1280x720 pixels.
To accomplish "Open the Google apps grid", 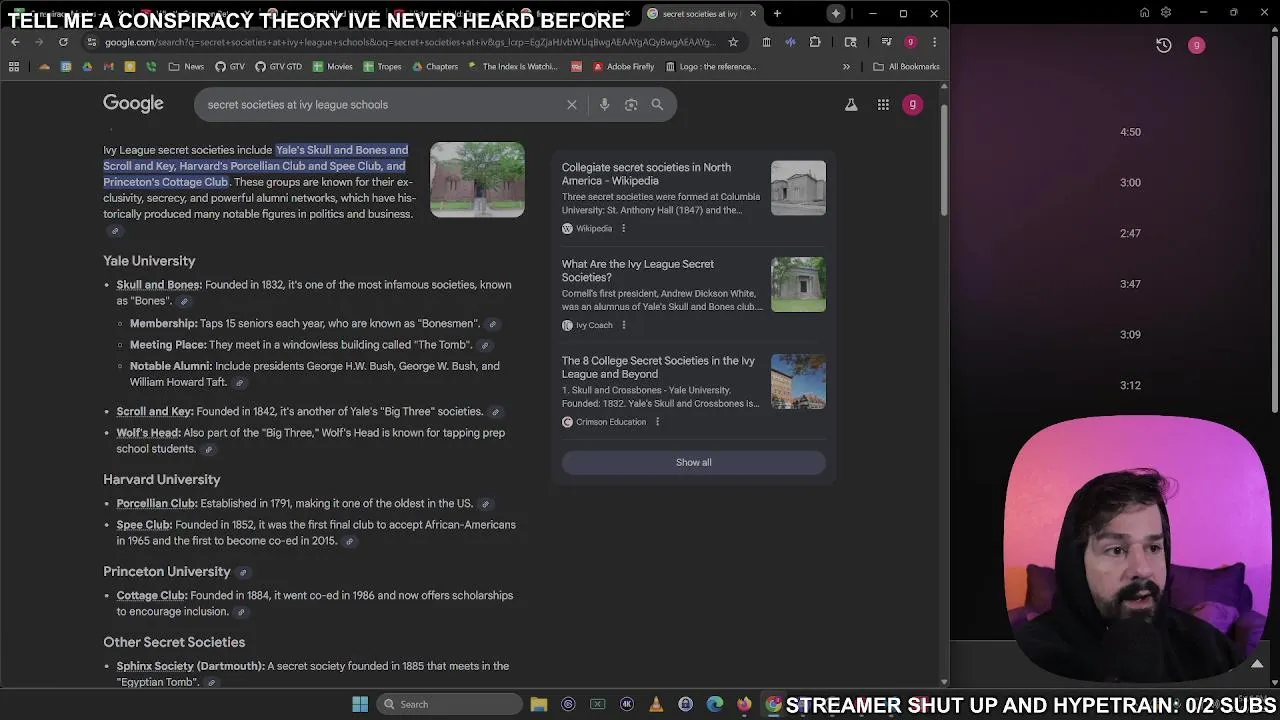I will [x=883, y=104].
